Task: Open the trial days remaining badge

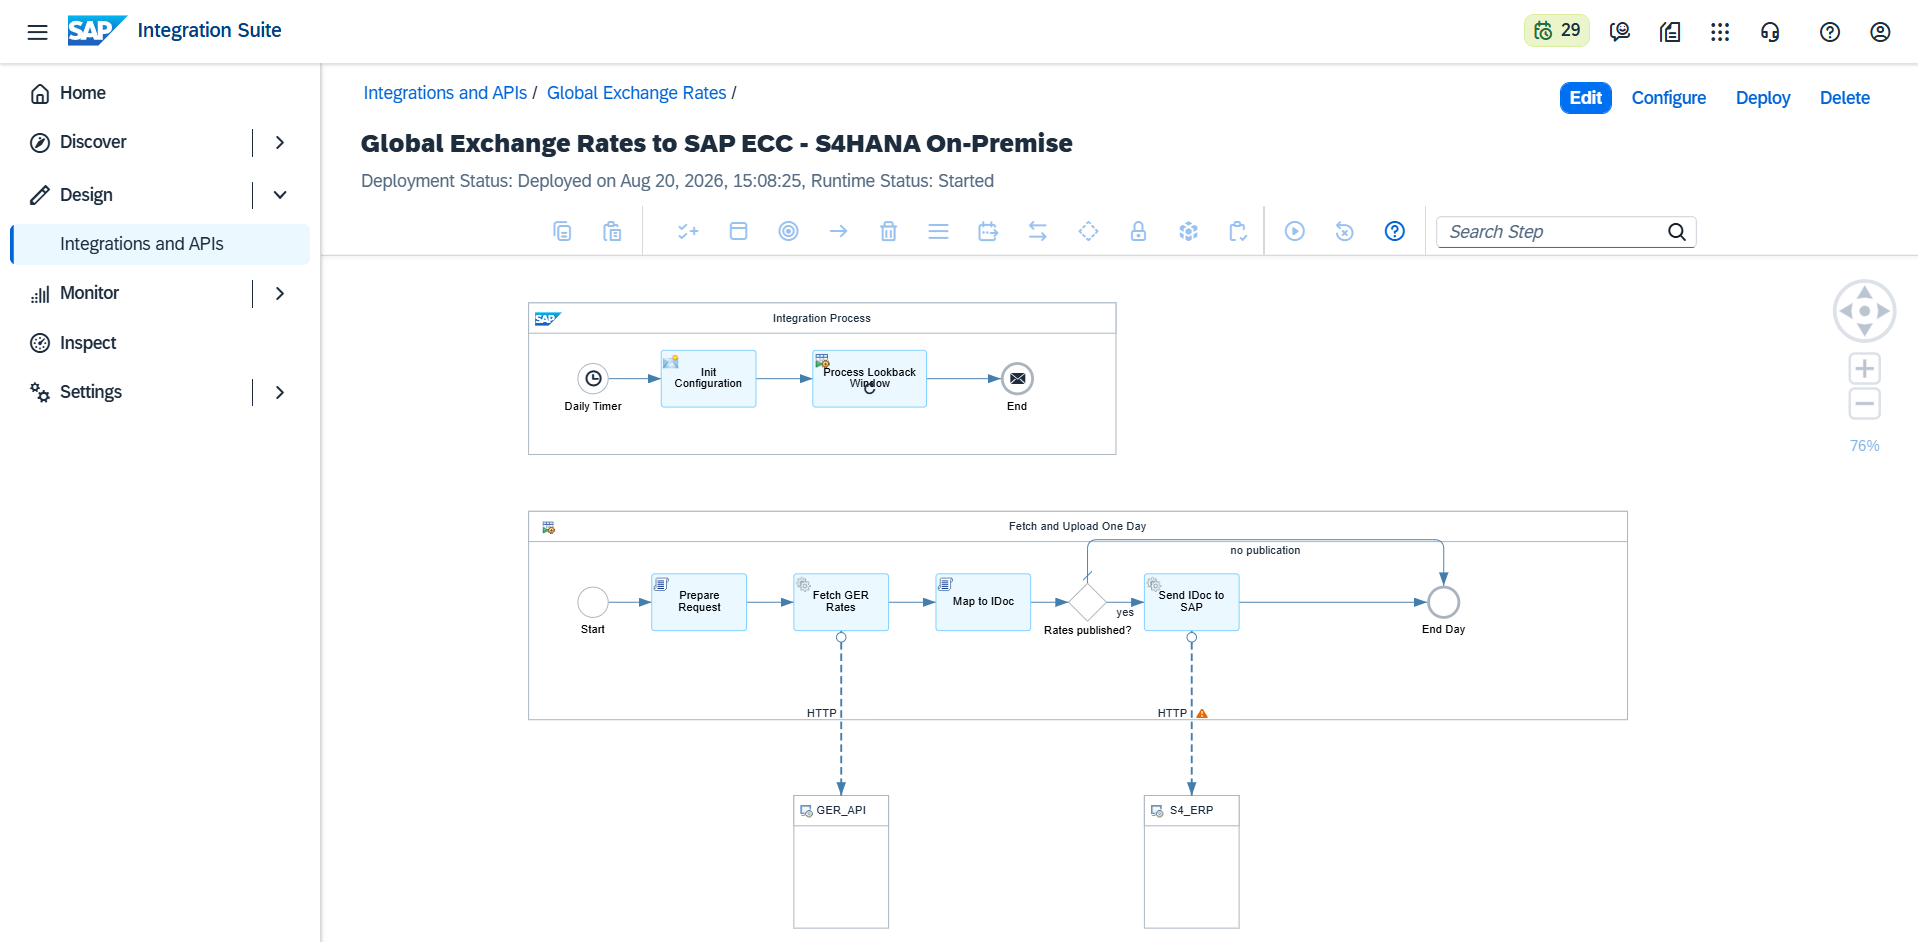Action: tap(1556, 31)
